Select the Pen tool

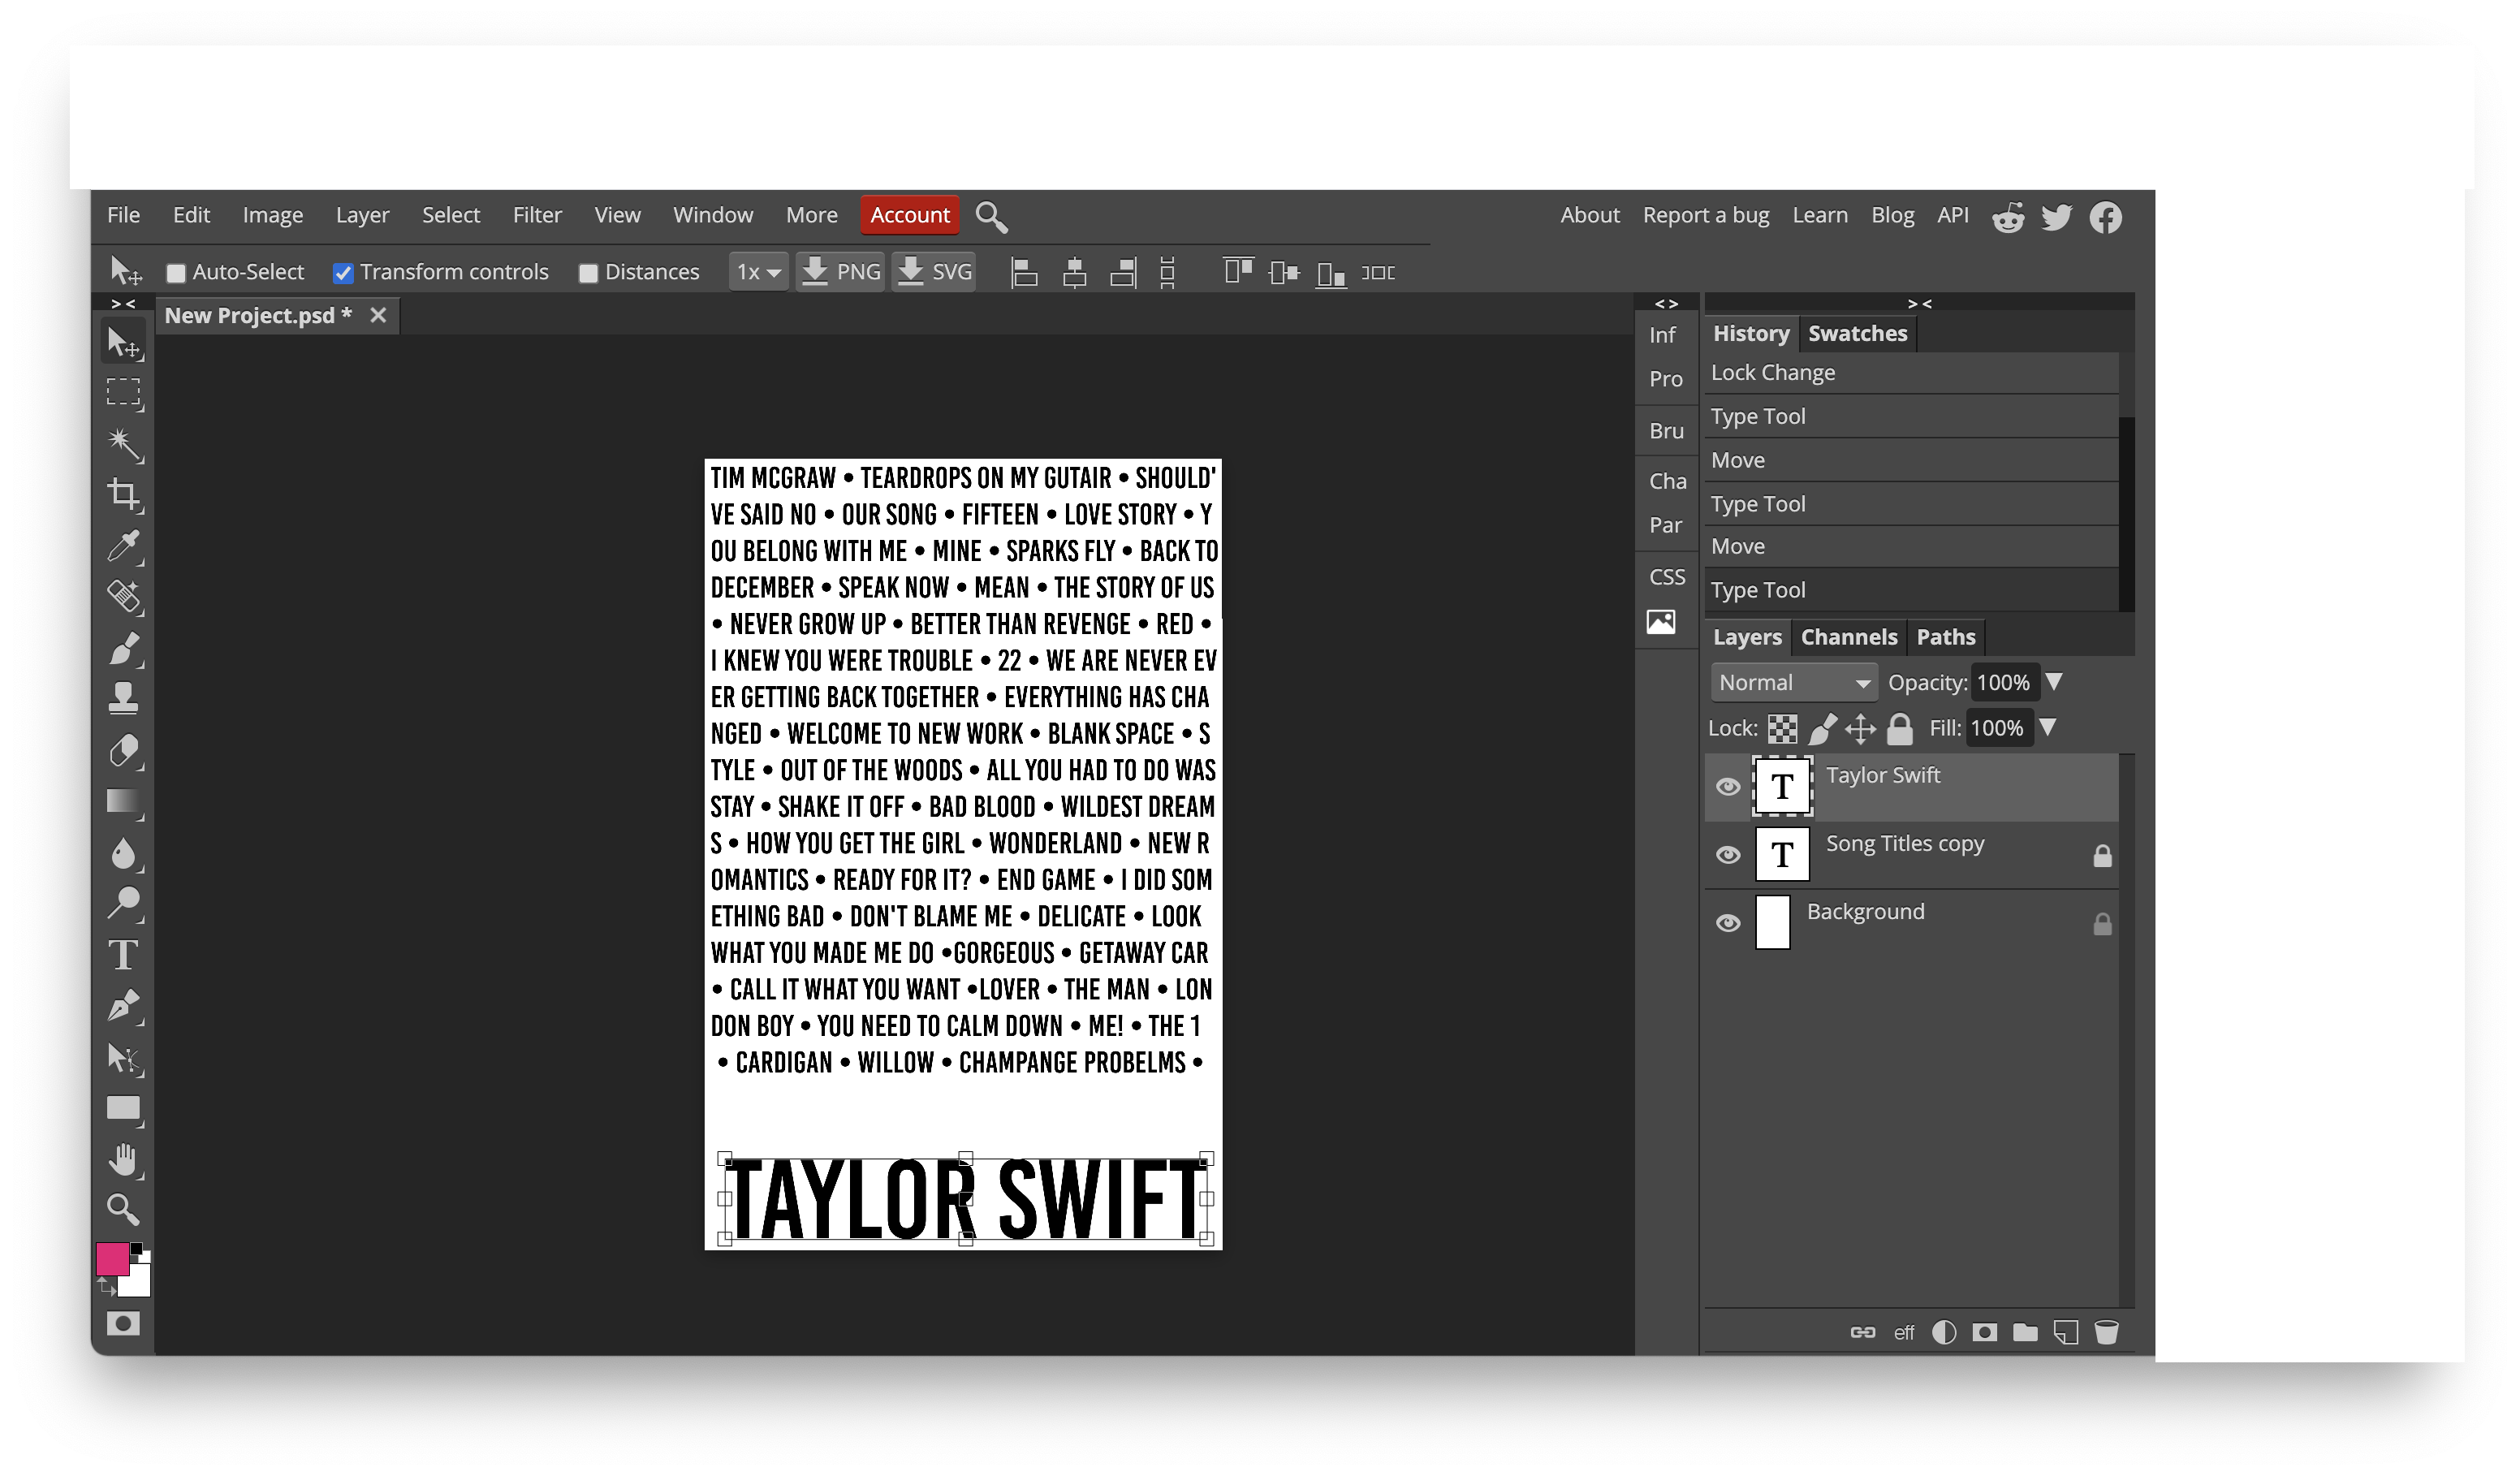(x=124, y=1006)
